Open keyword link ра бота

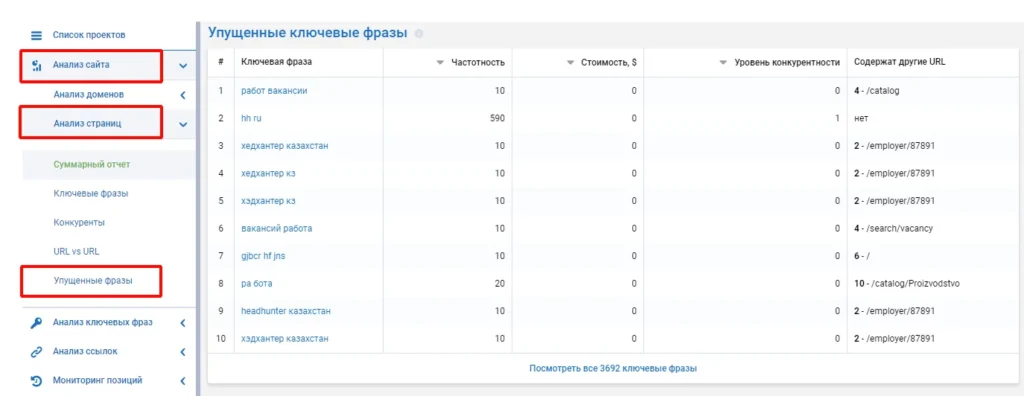point(257,284)
